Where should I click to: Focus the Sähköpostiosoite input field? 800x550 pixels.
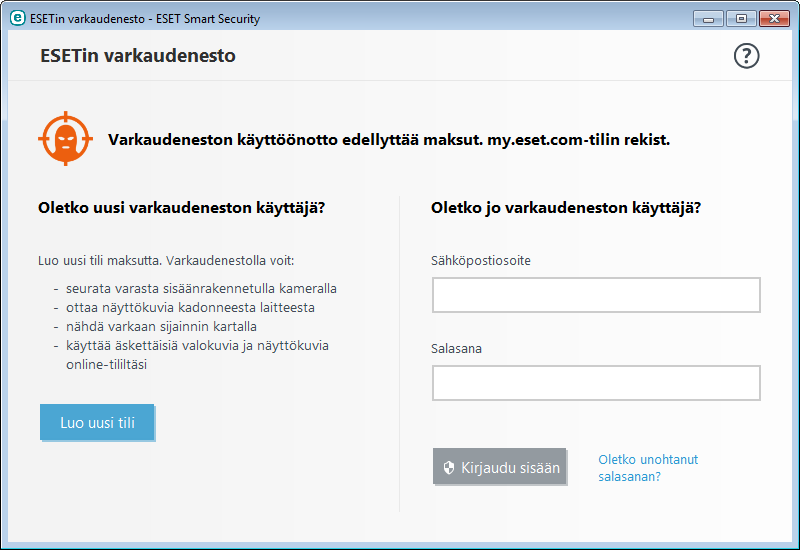tap(596, 295)
